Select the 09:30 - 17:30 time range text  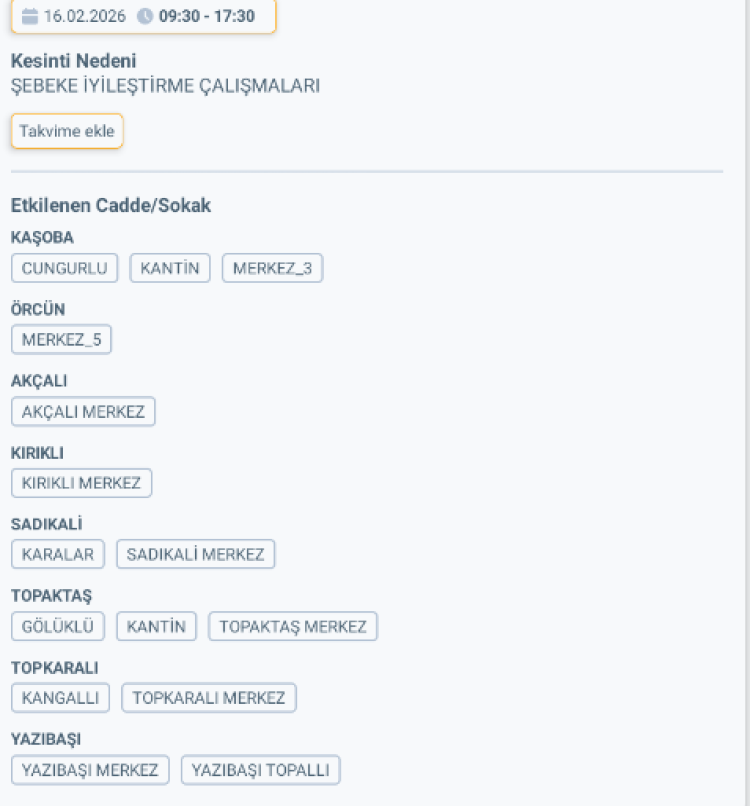[207, 17]
